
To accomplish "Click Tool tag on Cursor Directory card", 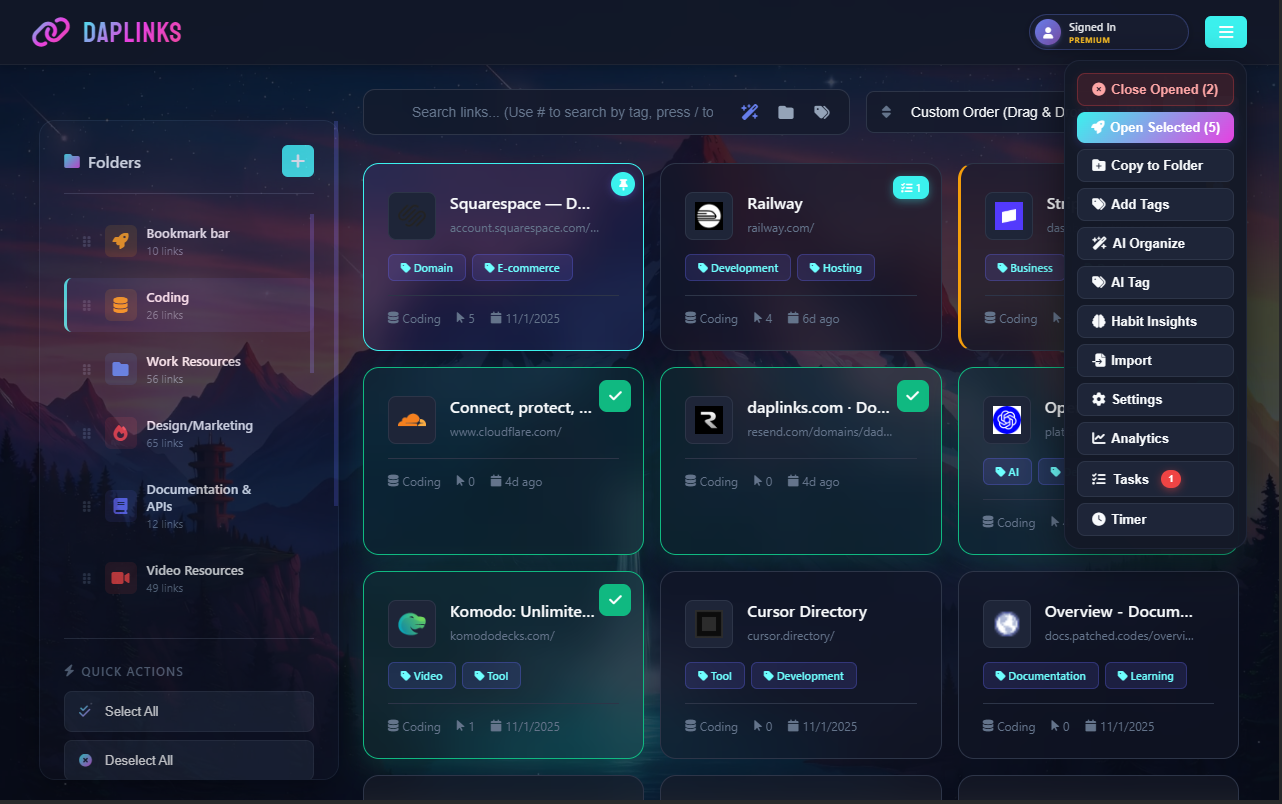I will click(715, 676).
